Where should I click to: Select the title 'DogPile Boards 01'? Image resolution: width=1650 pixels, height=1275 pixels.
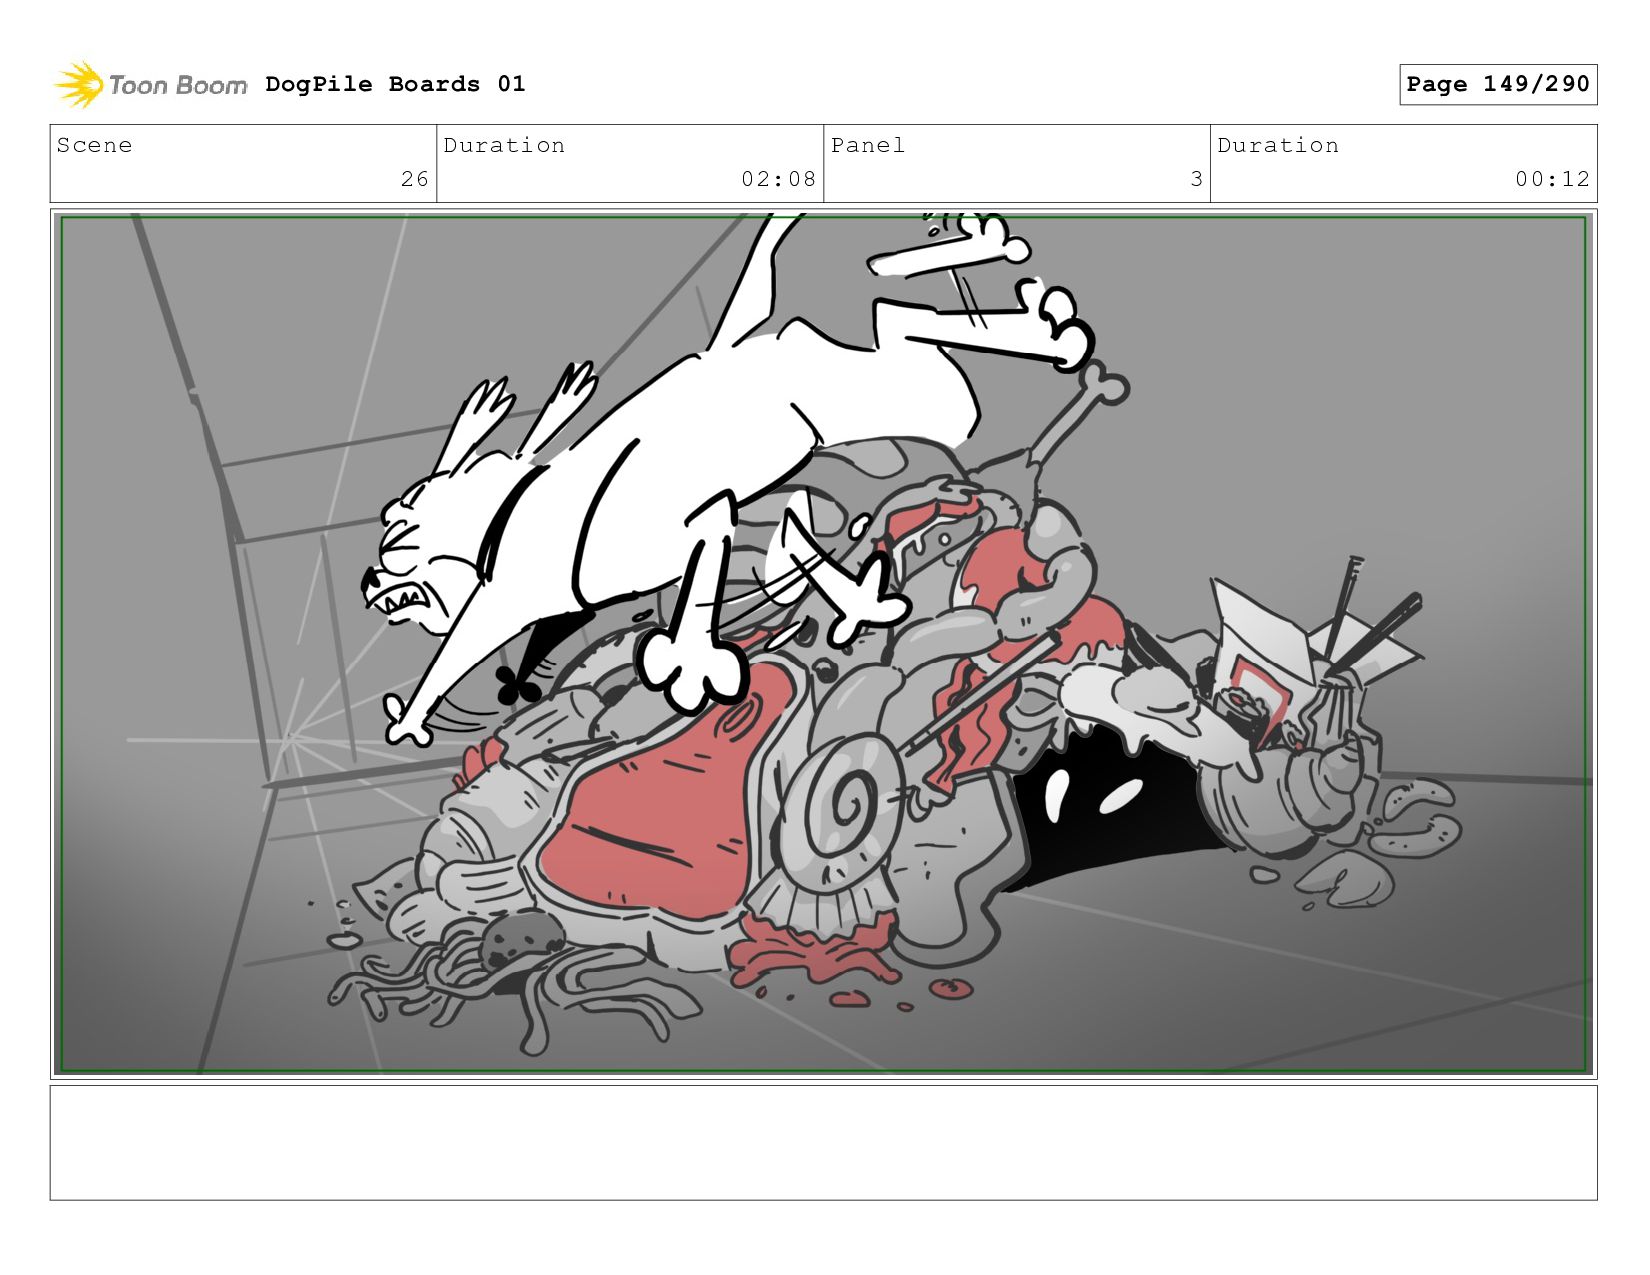[x=395, y=84]
